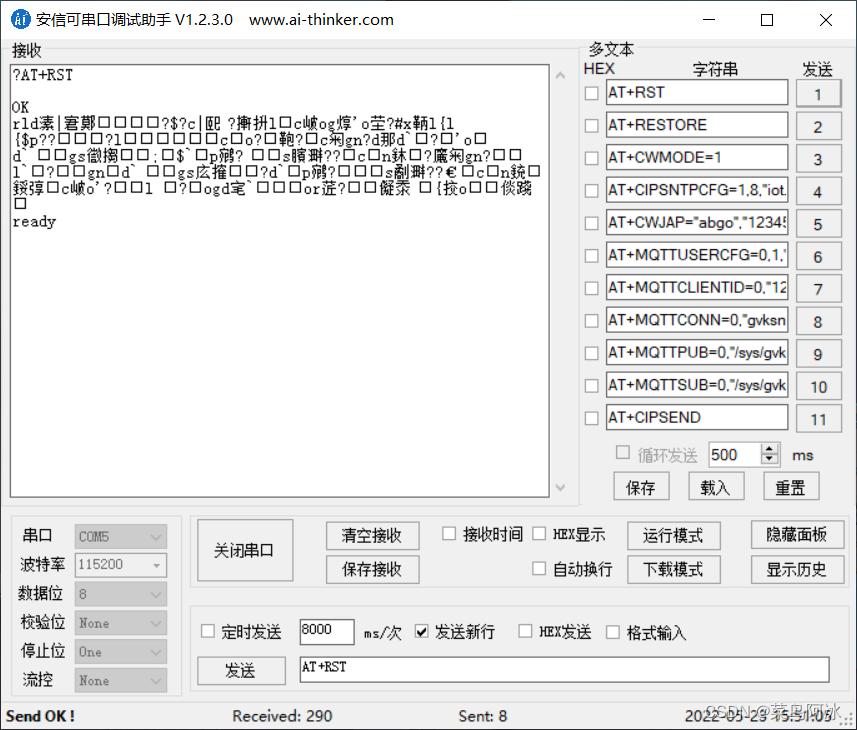Click 保存接收 to save received data
The width and height of the screenshot is (857, 730).
[372, 569]
